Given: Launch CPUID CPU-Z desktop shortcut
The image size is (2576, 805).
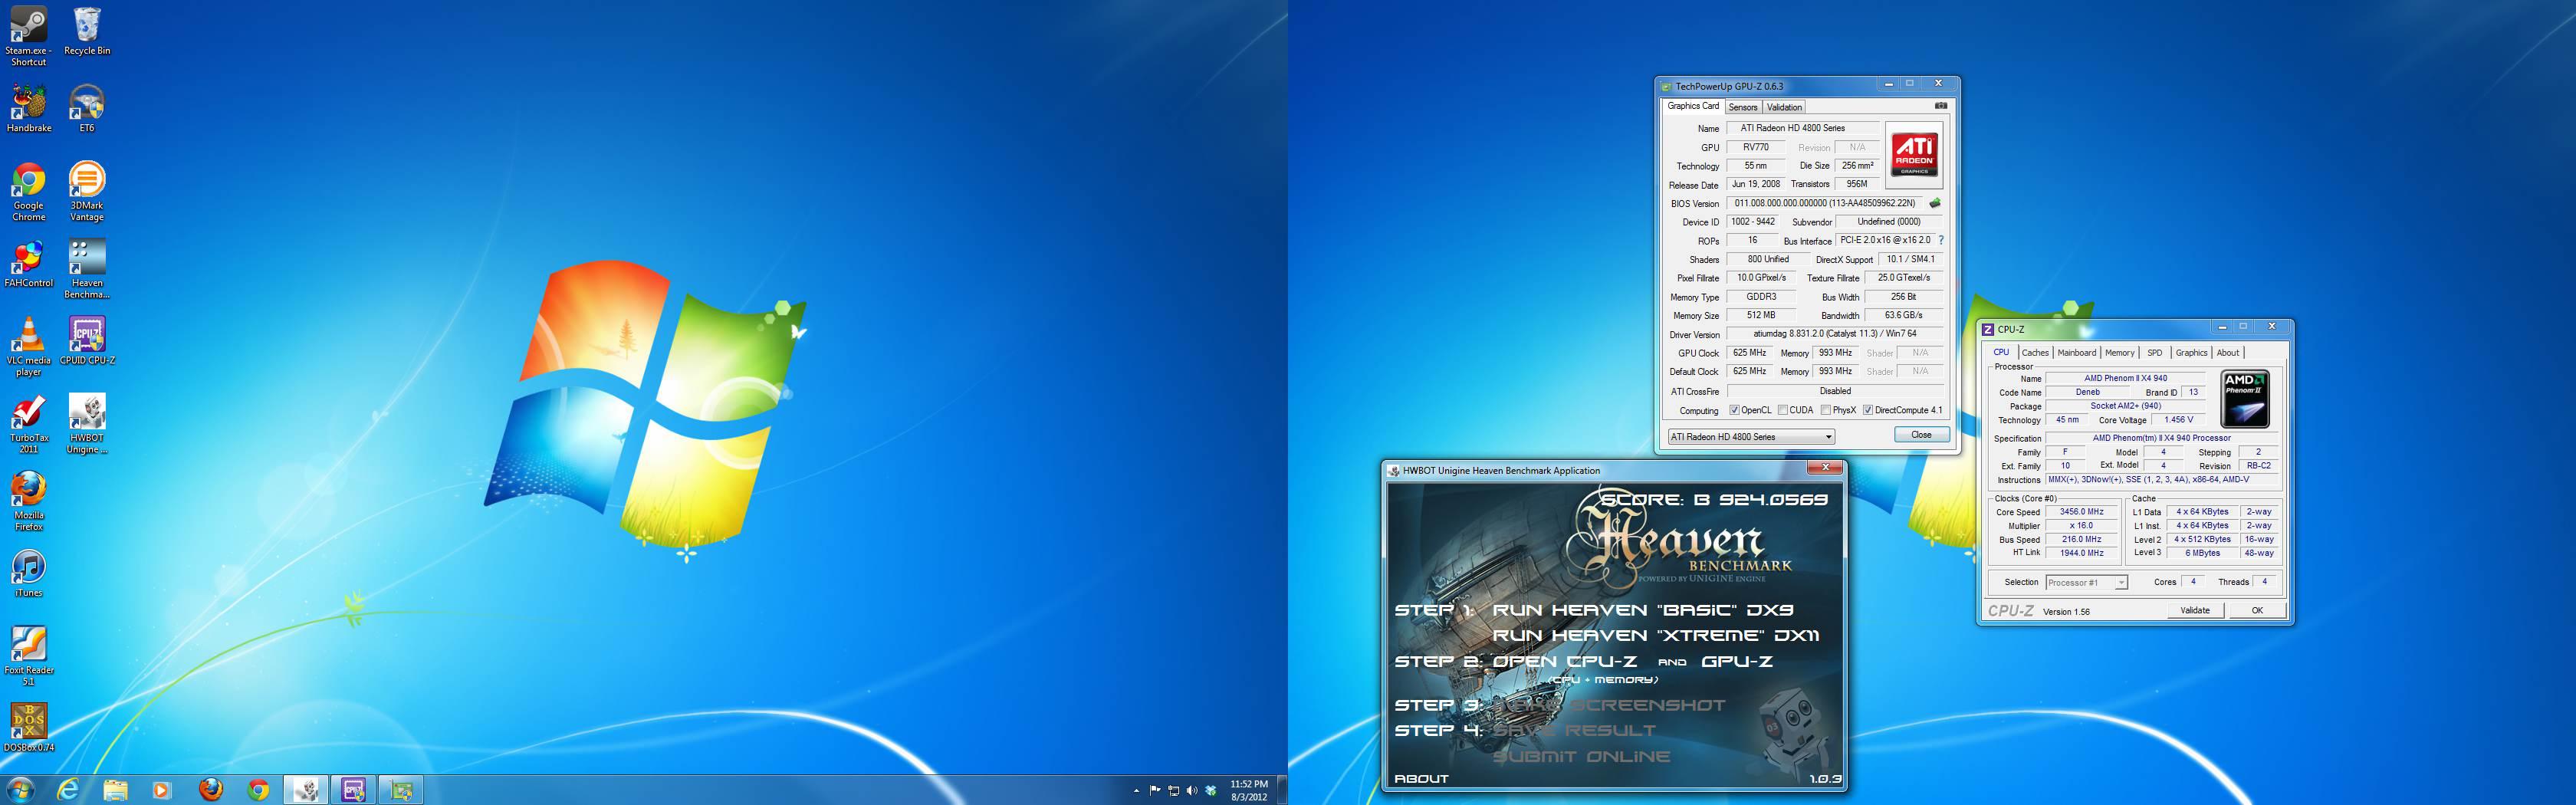Looking at the screenshot, I should pyautogui.click(x=87, y=340).
